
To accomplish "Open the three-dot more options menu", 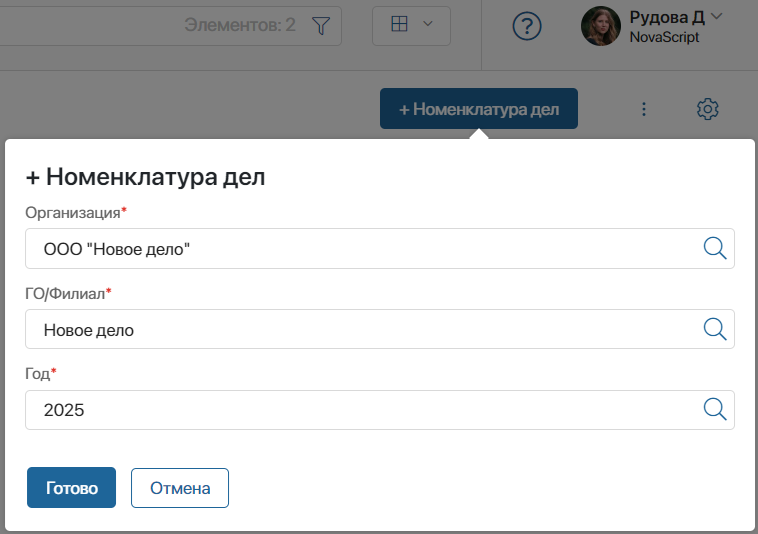I will pyautogui.click(x=644, y=109).
